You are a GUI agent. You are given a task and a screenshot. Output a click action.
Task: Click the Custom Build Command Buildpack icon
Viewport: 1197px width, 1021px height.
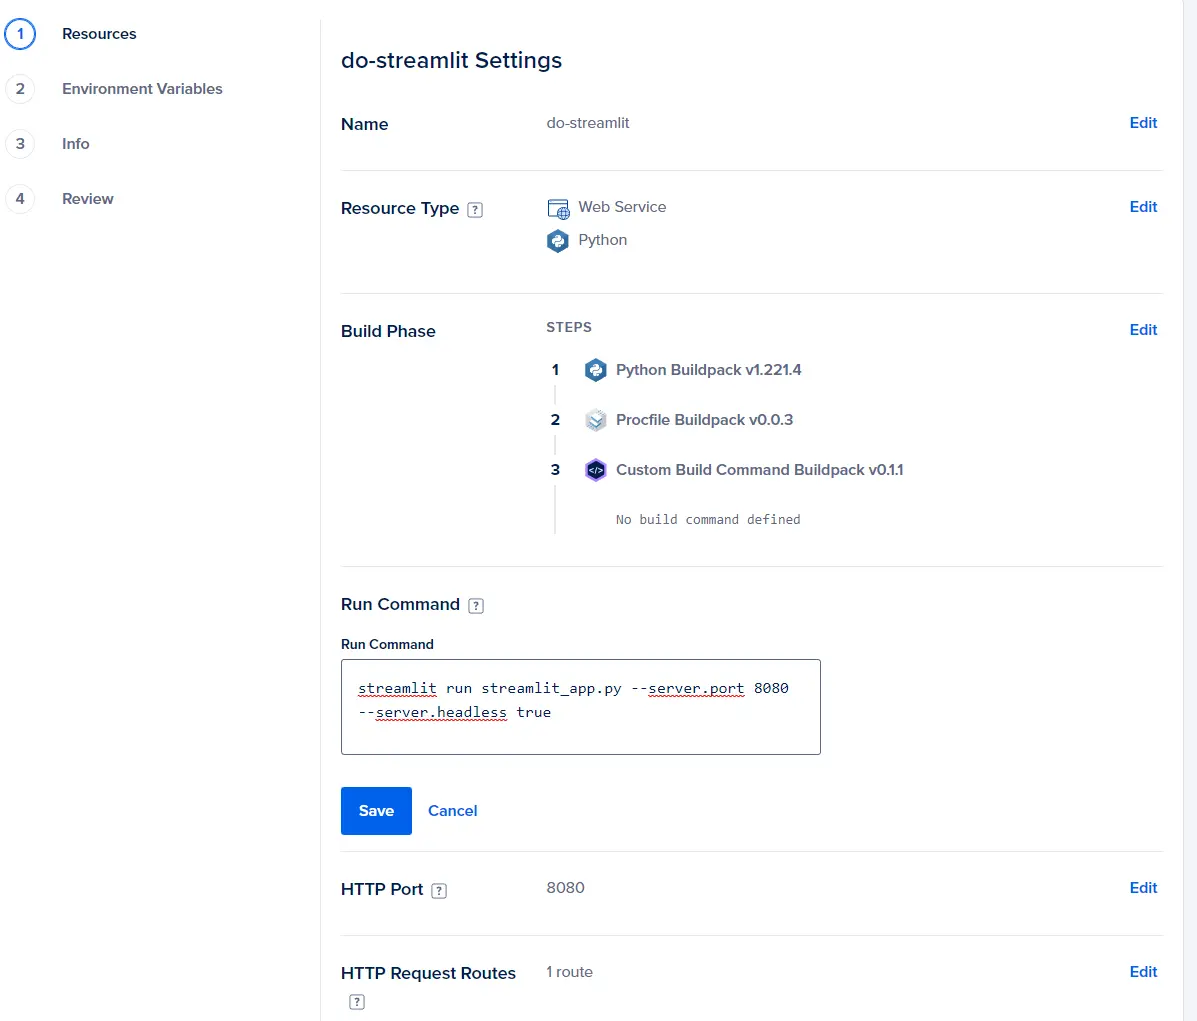(595, 470)
